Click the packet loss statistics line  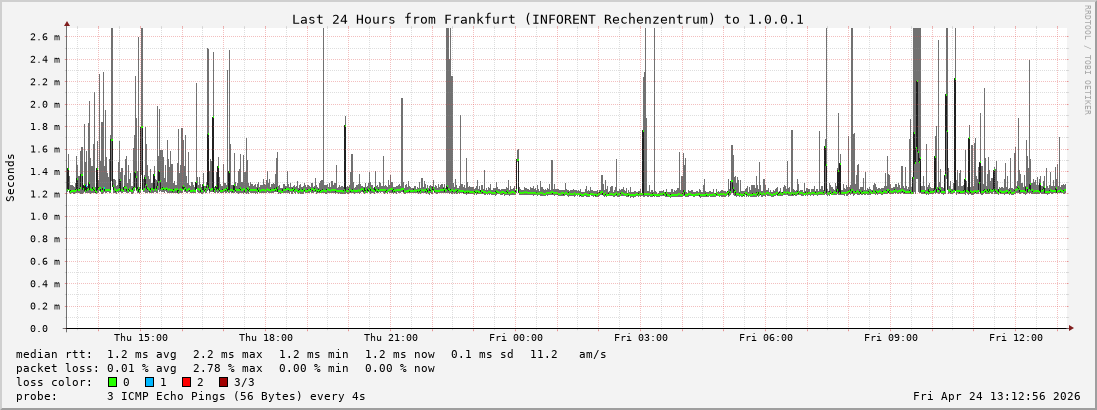tap(225, 368)
